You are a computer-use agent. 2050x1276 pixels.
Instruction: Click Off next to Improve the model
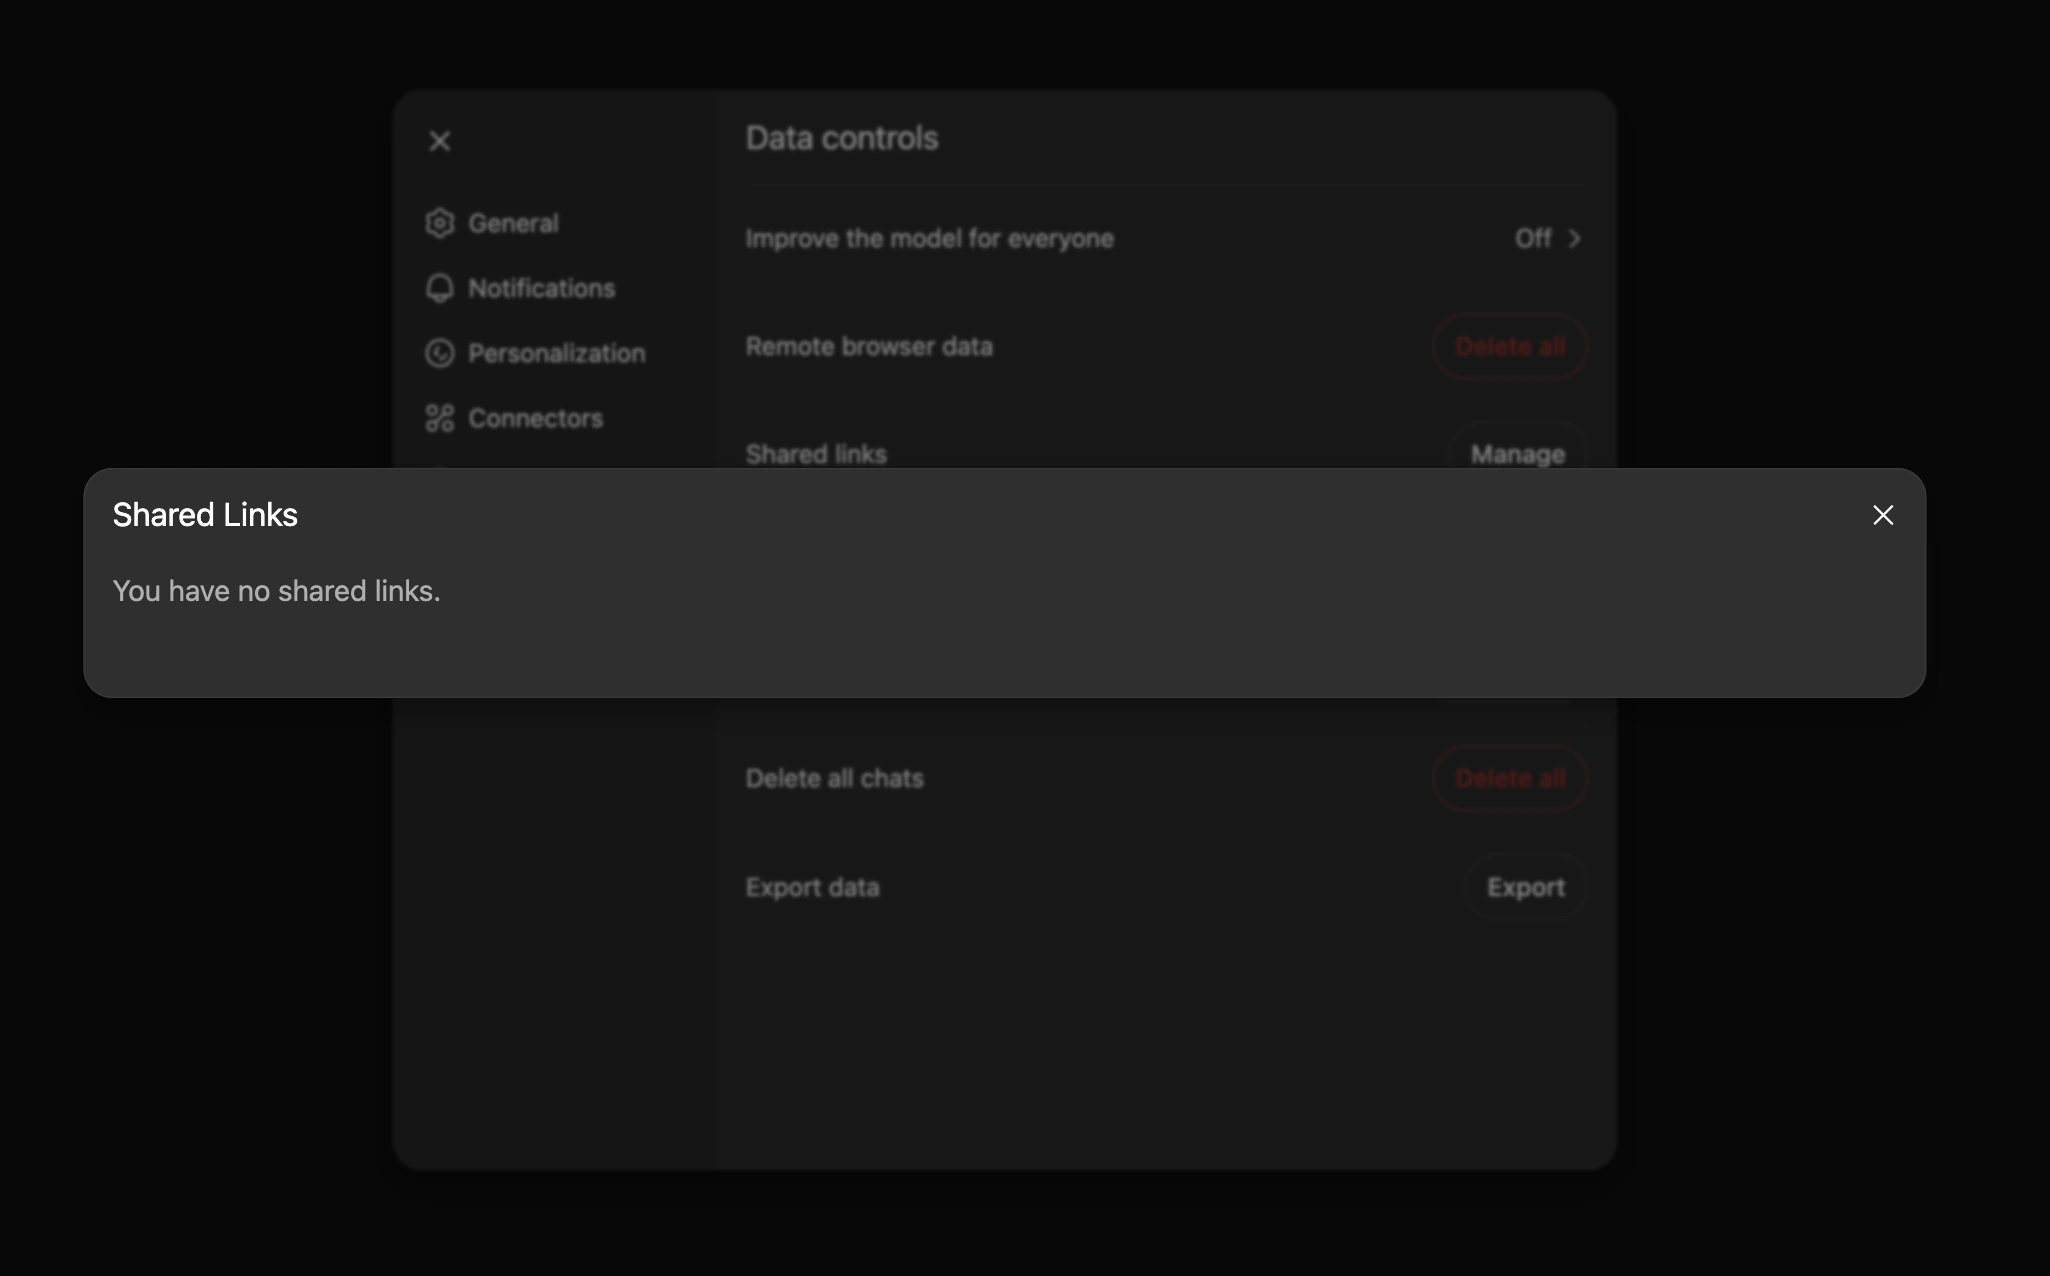click(1532, 238)
